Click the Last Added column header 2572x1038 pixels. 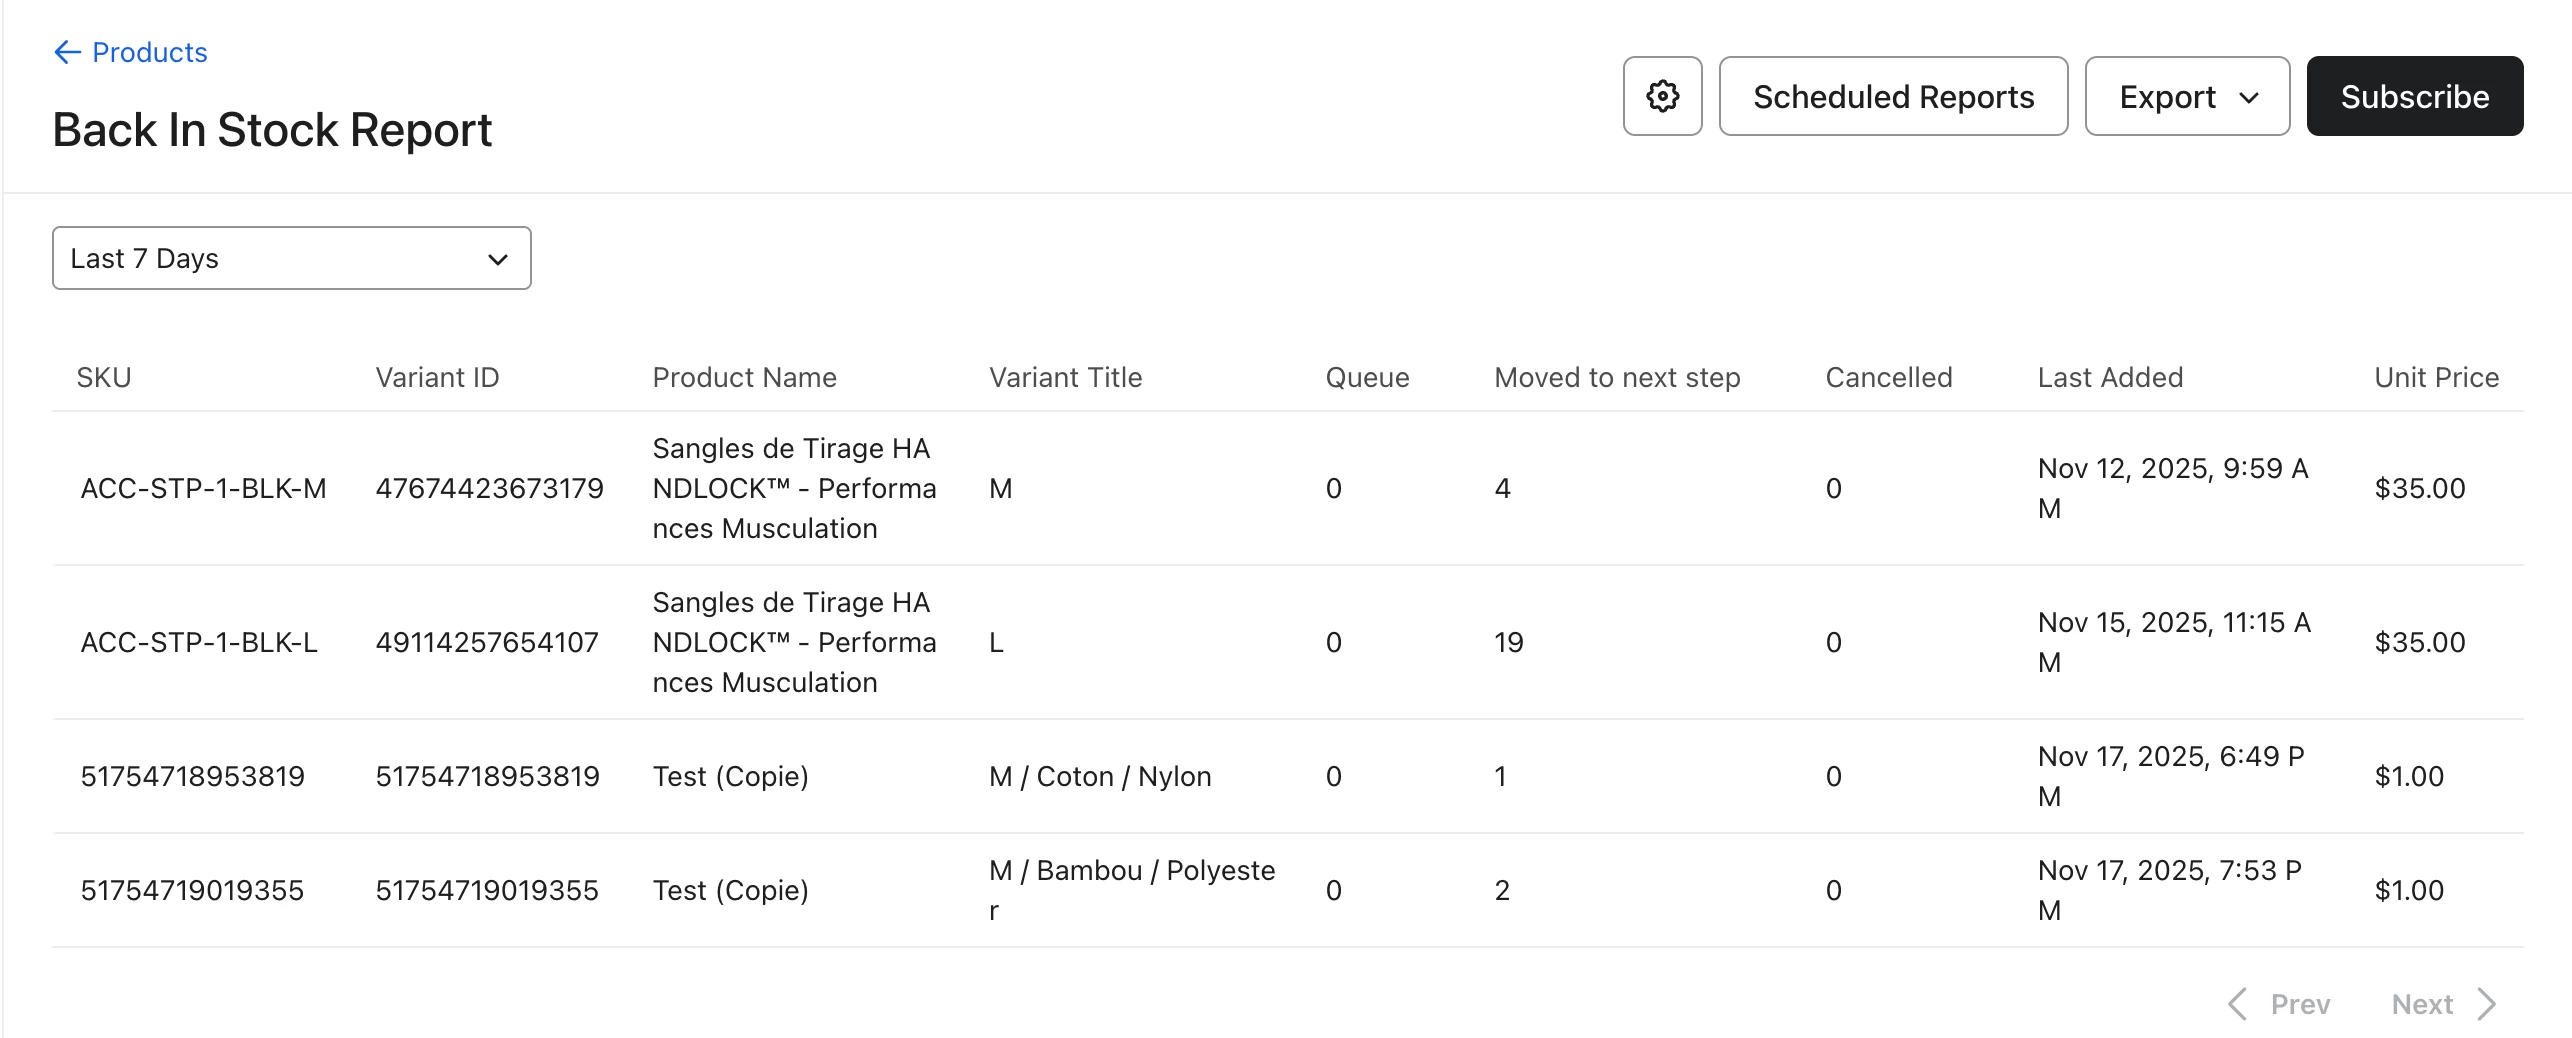[x=2110, y=377]
